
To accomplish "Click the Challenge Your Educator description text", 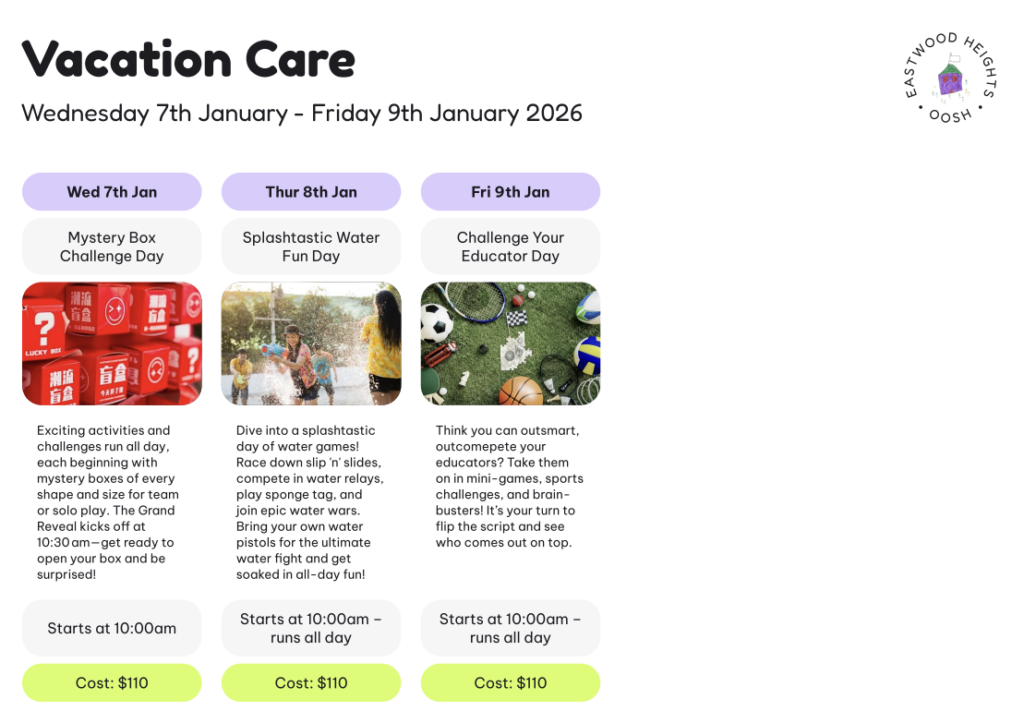I will pos(509,486).
